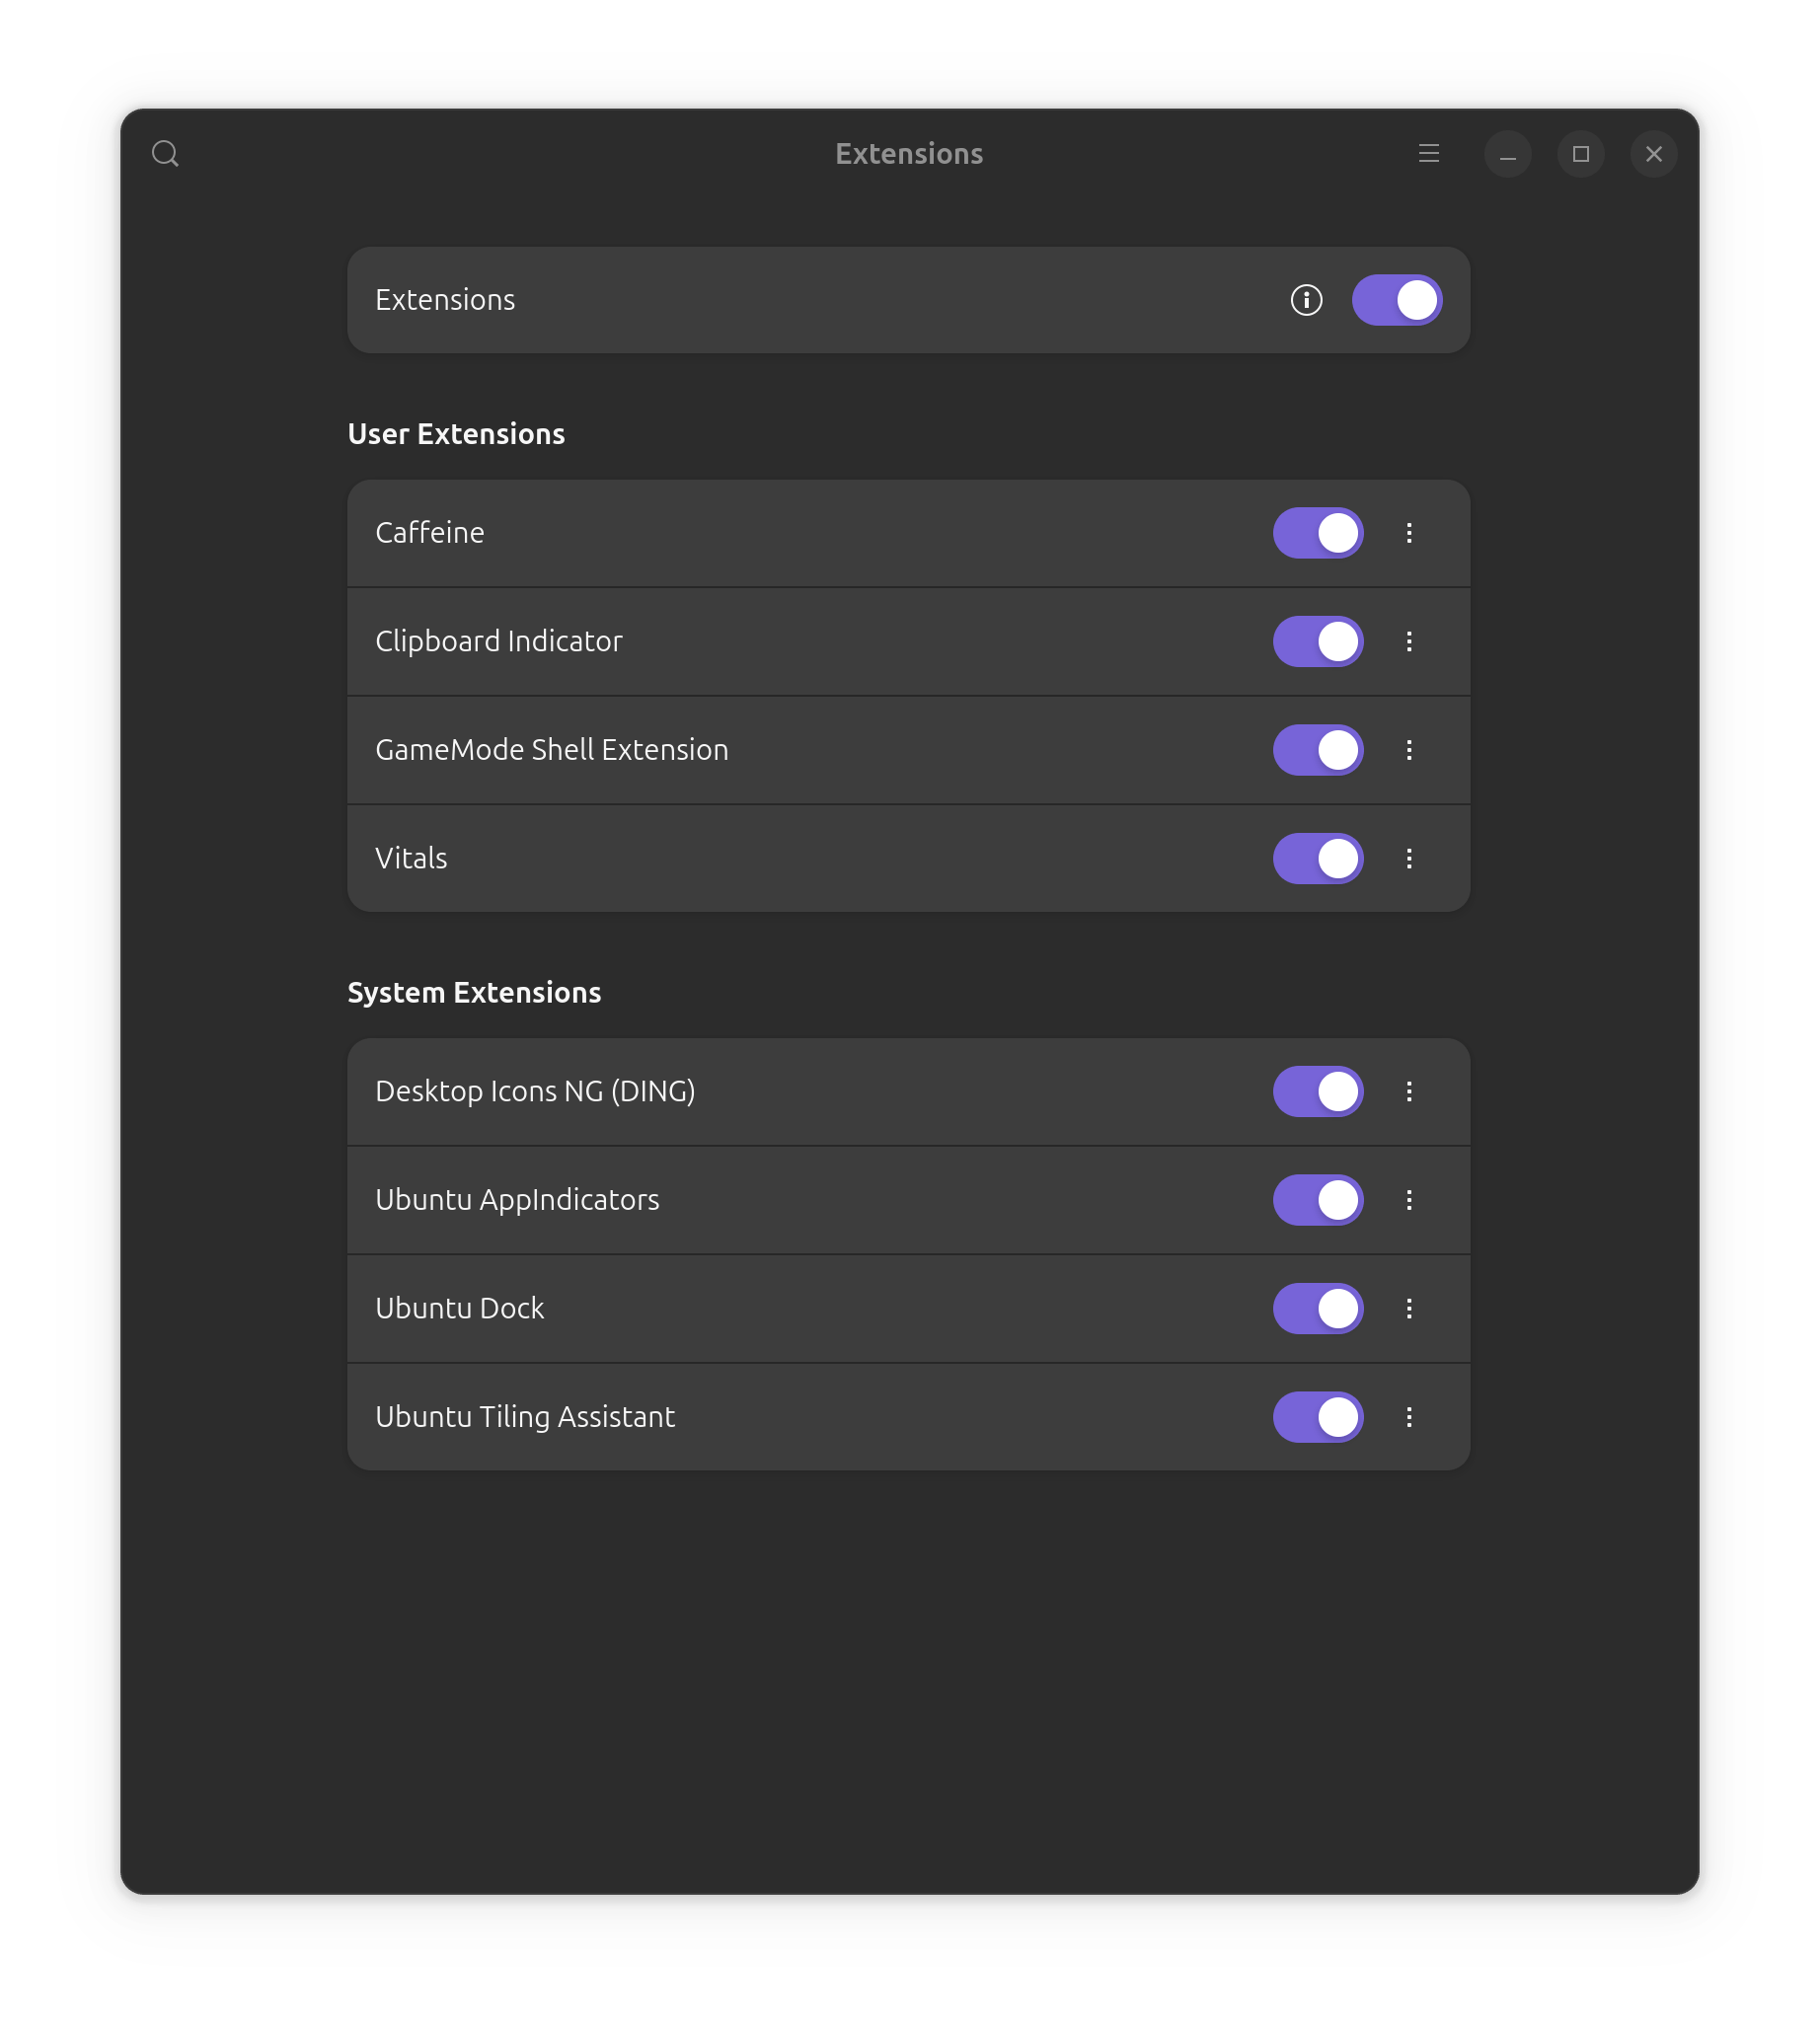
Task: Disable the Vitals extension toggle
Action: pyautogui.click(x=1318, y=859)
